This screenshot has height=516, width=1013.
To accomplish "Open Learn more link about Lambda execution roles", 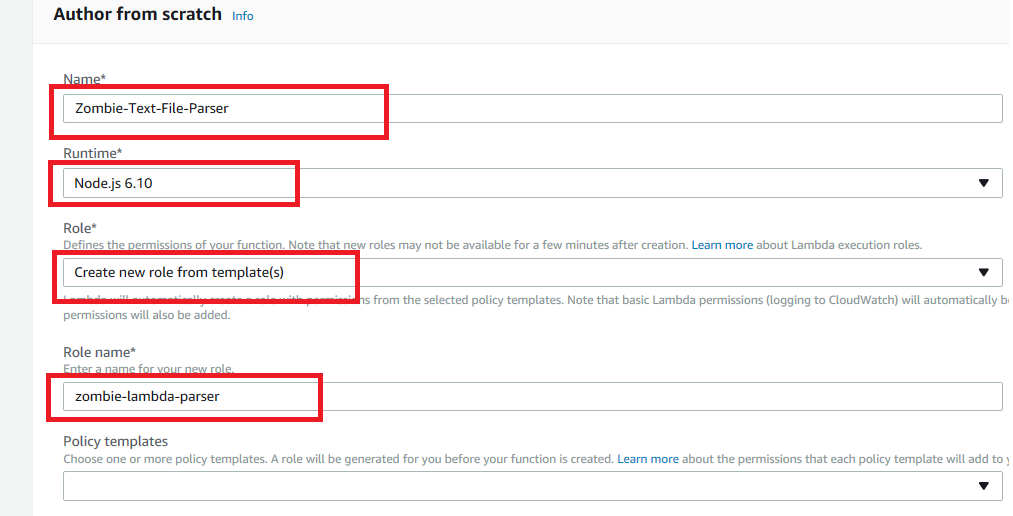I will pos(722,245).
